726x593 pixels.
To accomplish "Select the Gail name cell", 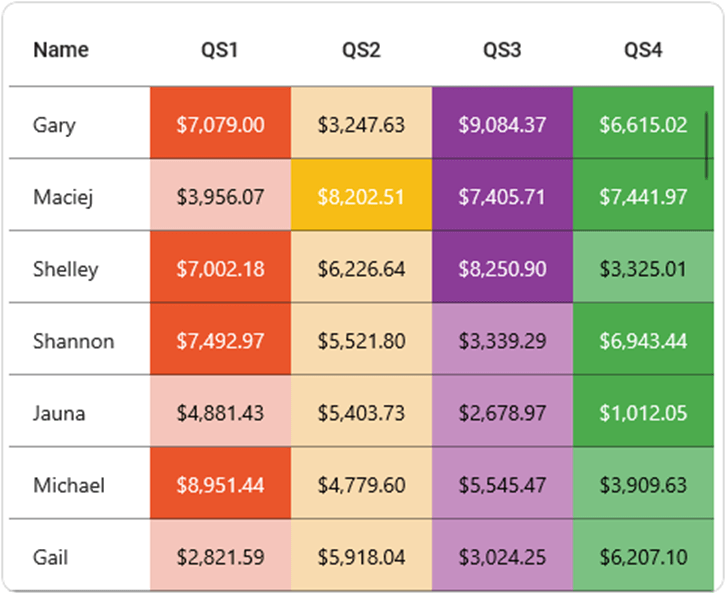I will 51,557.
